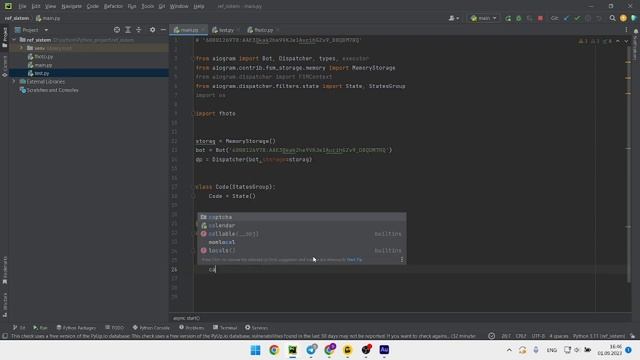
Task: Click the Collapse All icon in Project panel
Action: point(138,30)
